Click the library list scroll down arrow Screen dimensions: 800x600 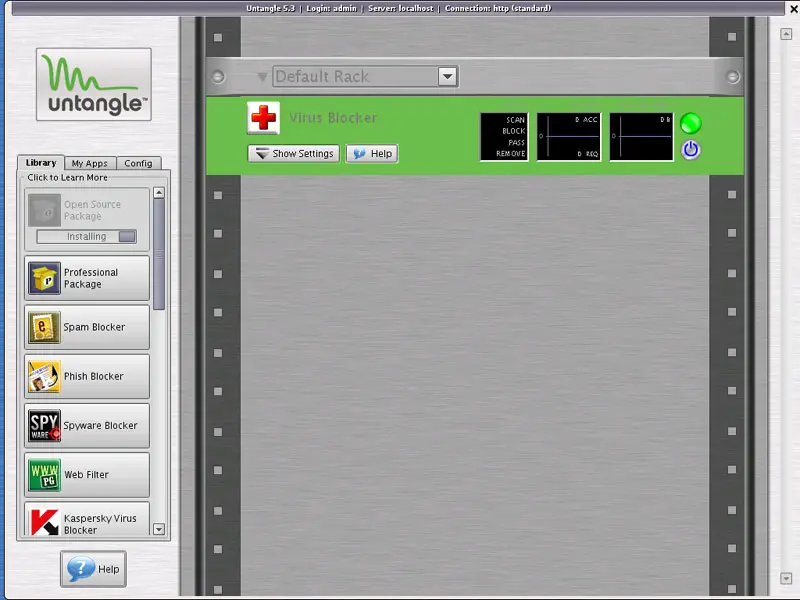click(159, 529)
